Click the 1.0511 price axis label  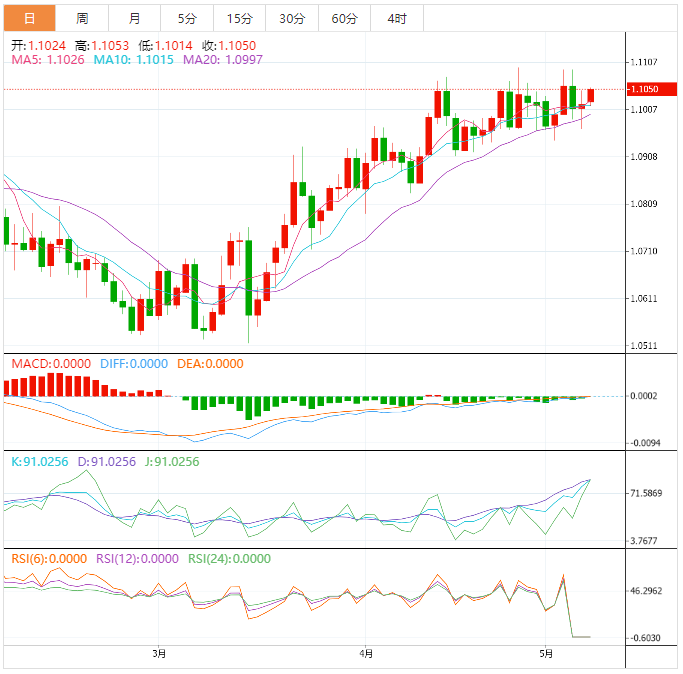point(644,346)
